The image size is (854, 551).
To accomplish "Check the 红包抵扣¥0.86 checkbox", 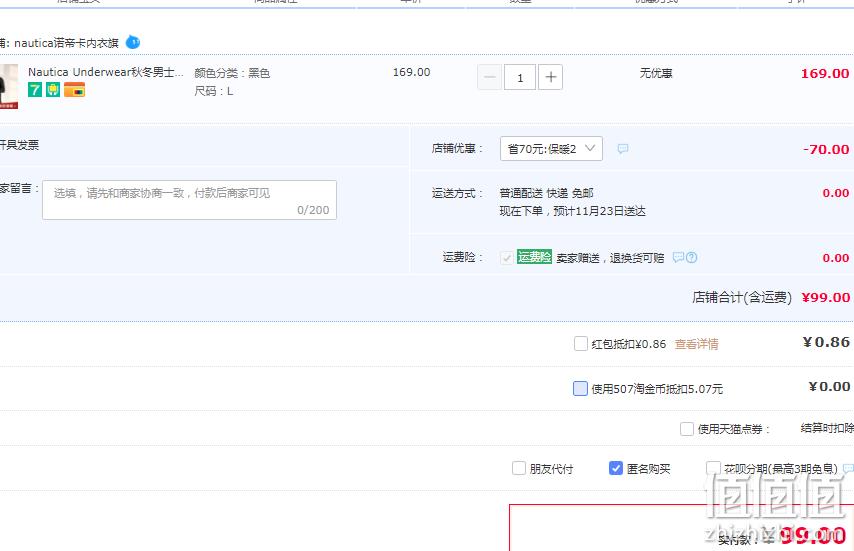I will pos(581,344).
